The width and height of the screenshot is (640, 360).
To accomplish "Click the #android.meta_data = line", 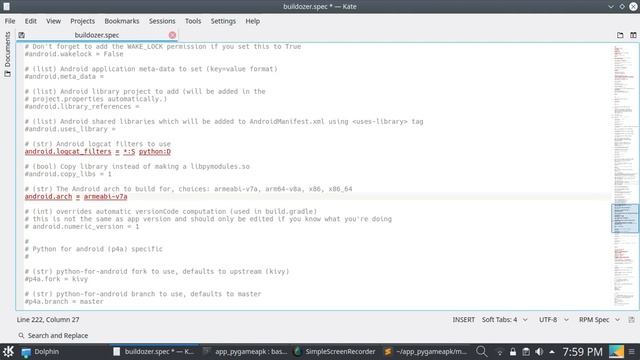I will pyautogui.click(x=64, y=77).
